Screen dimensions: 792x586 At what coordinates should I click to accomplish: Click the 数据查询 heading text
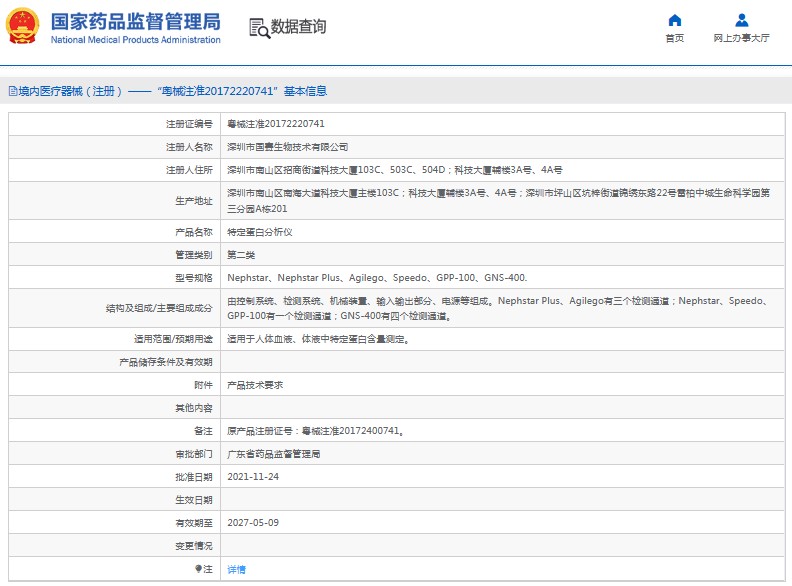[299, 27]
